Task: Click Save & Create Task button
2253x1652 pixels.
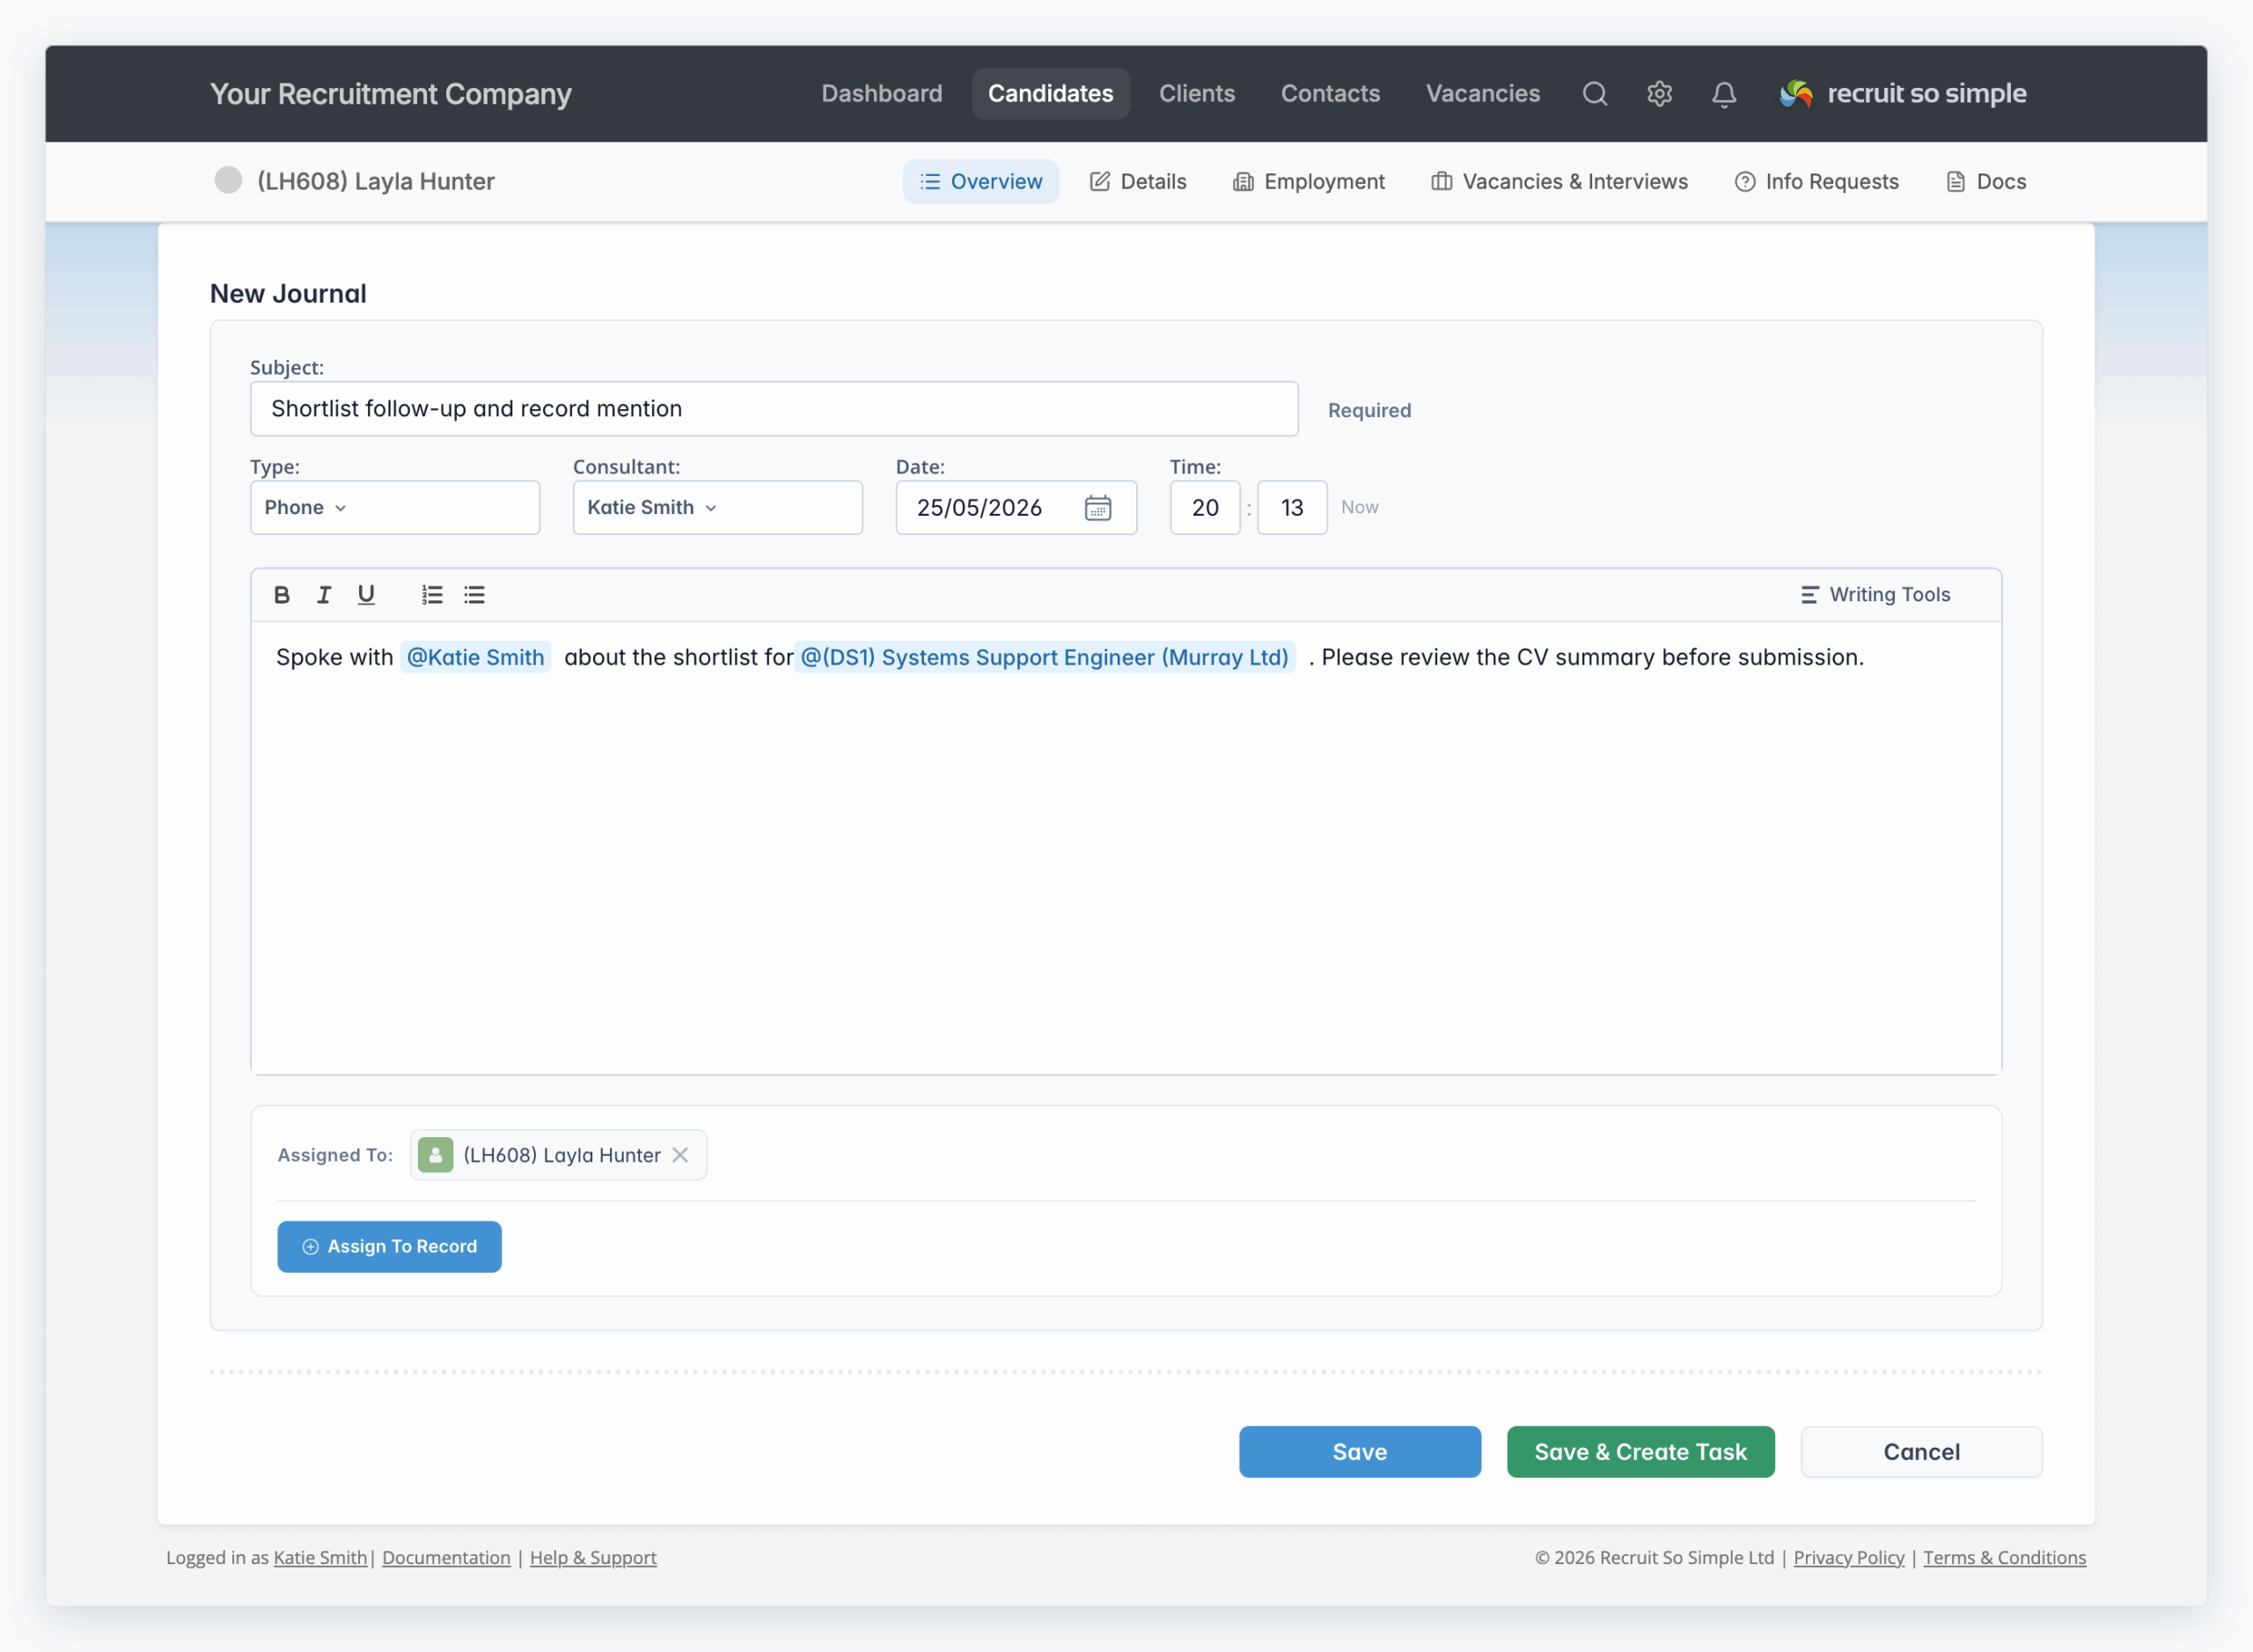Action: 1640,1452
